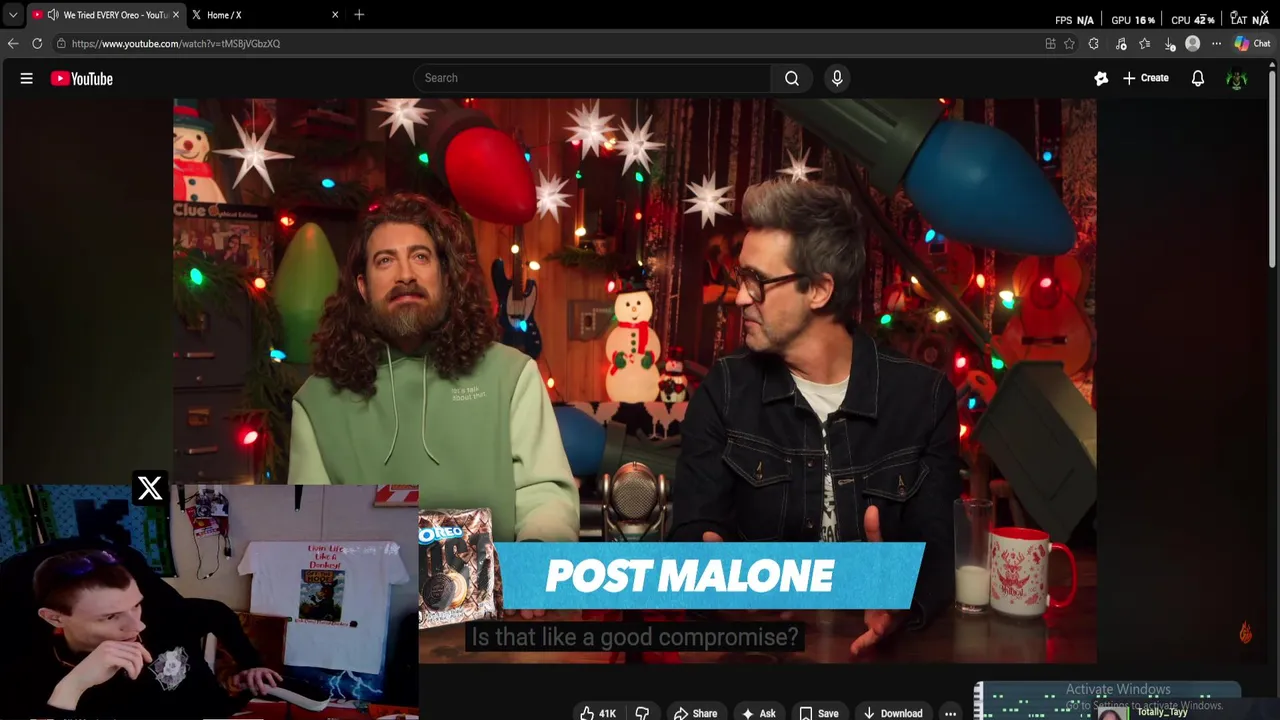This screenshot has height=720, width=1280.
Task: Click the GPU 16% overlay readout
Action: (x=1133, y=20)
